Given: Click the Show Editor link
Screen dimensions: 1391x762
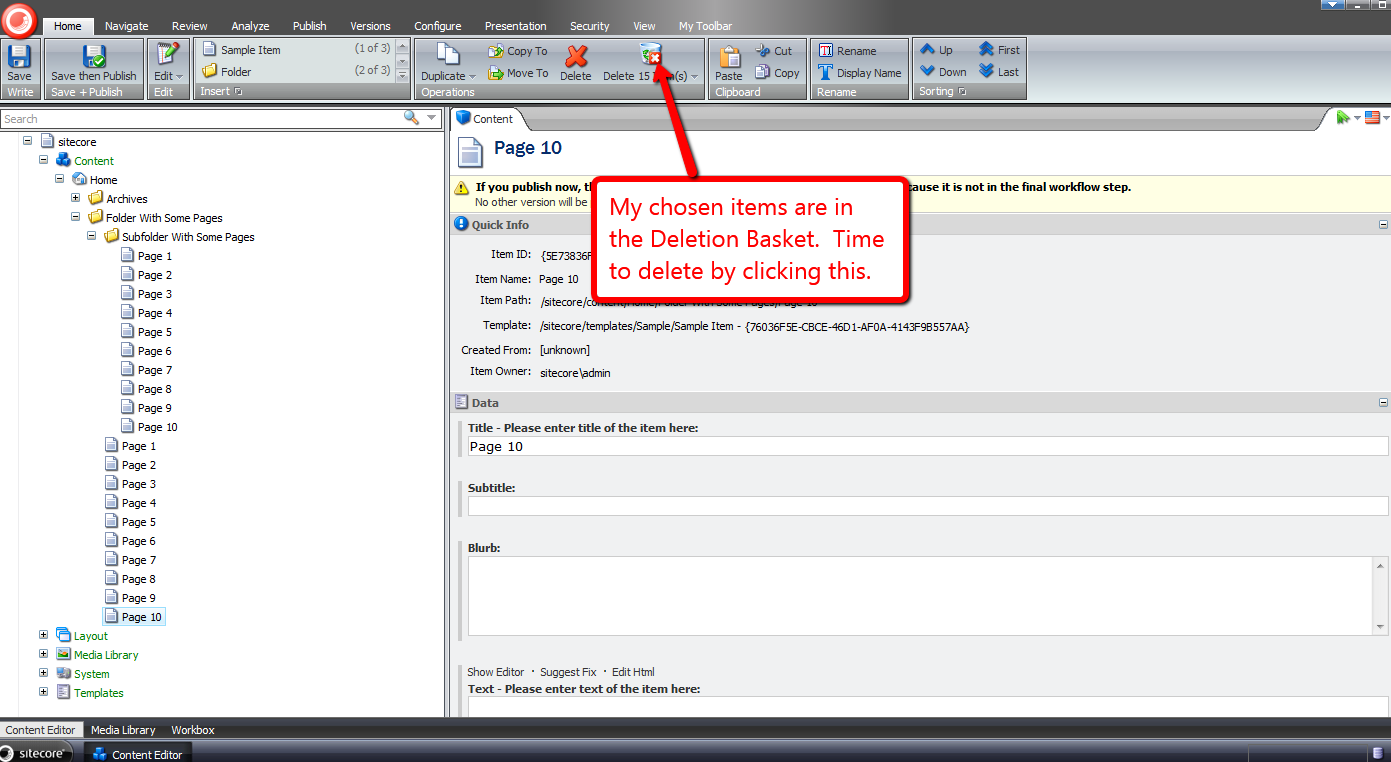Looking at the screenshot, I should [495, 672].
